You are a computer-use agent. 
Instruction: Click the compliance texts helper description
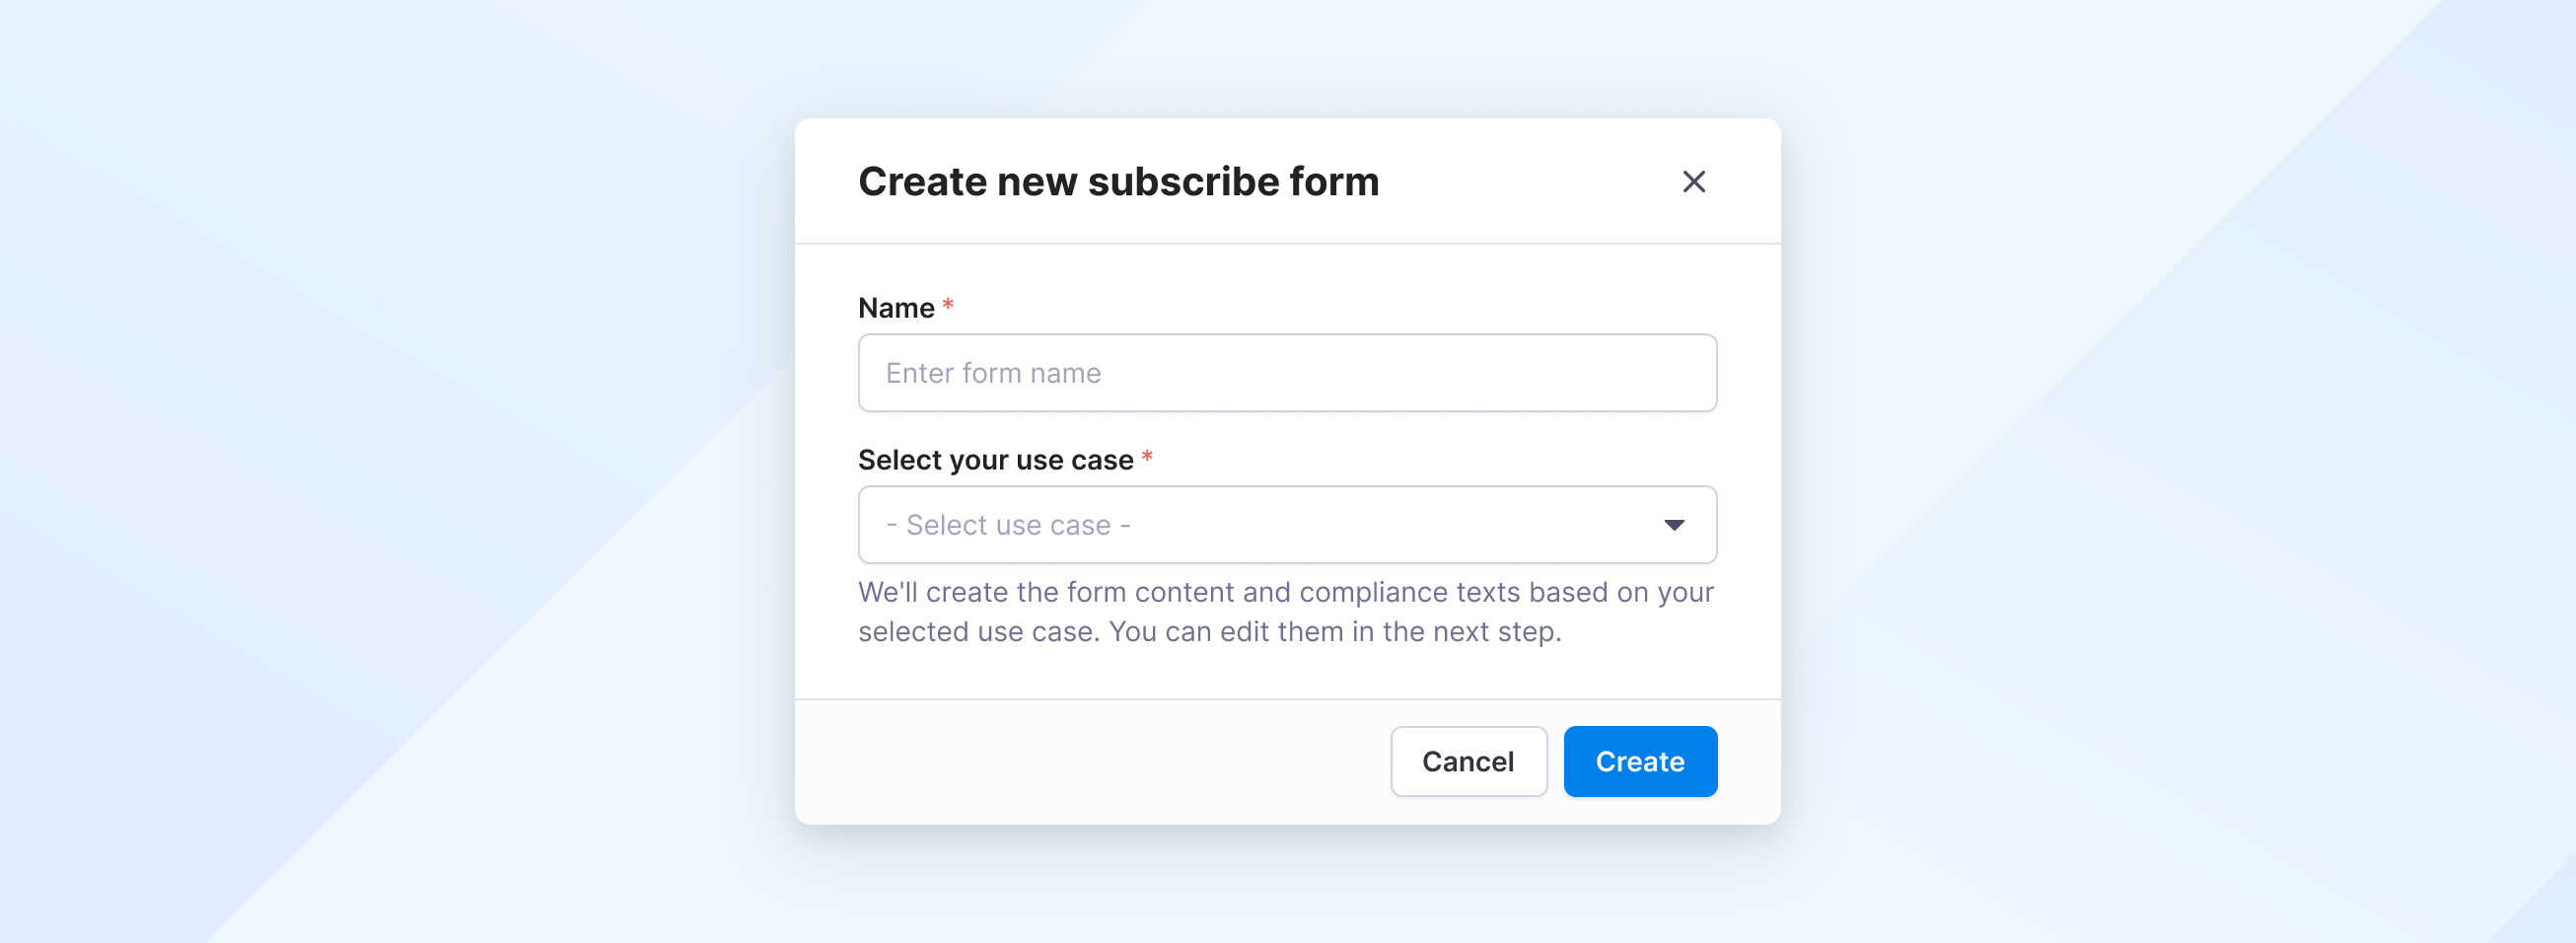(x=1286, y=612)
